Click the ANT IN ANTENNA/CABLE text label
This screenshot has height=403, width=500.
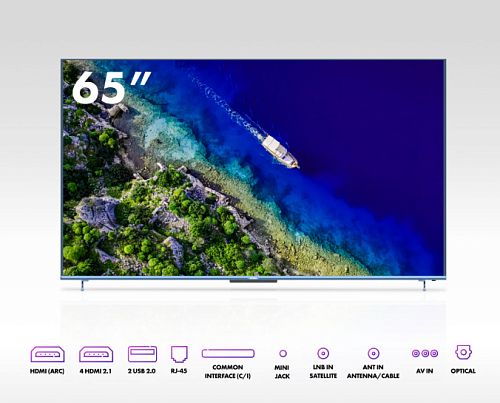click(x=373, y=372)
